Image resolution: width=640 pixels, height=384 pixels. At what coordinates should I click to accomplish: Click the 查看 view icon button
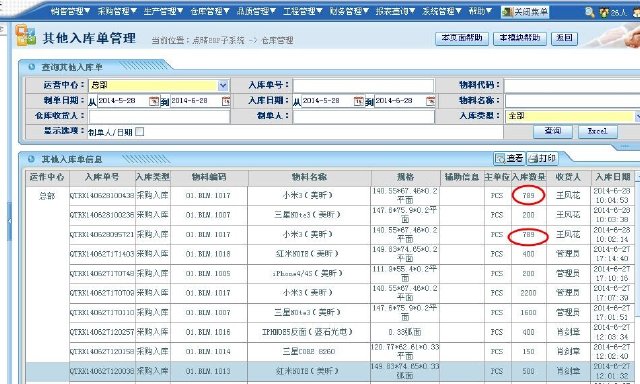(x=509, y=158)
